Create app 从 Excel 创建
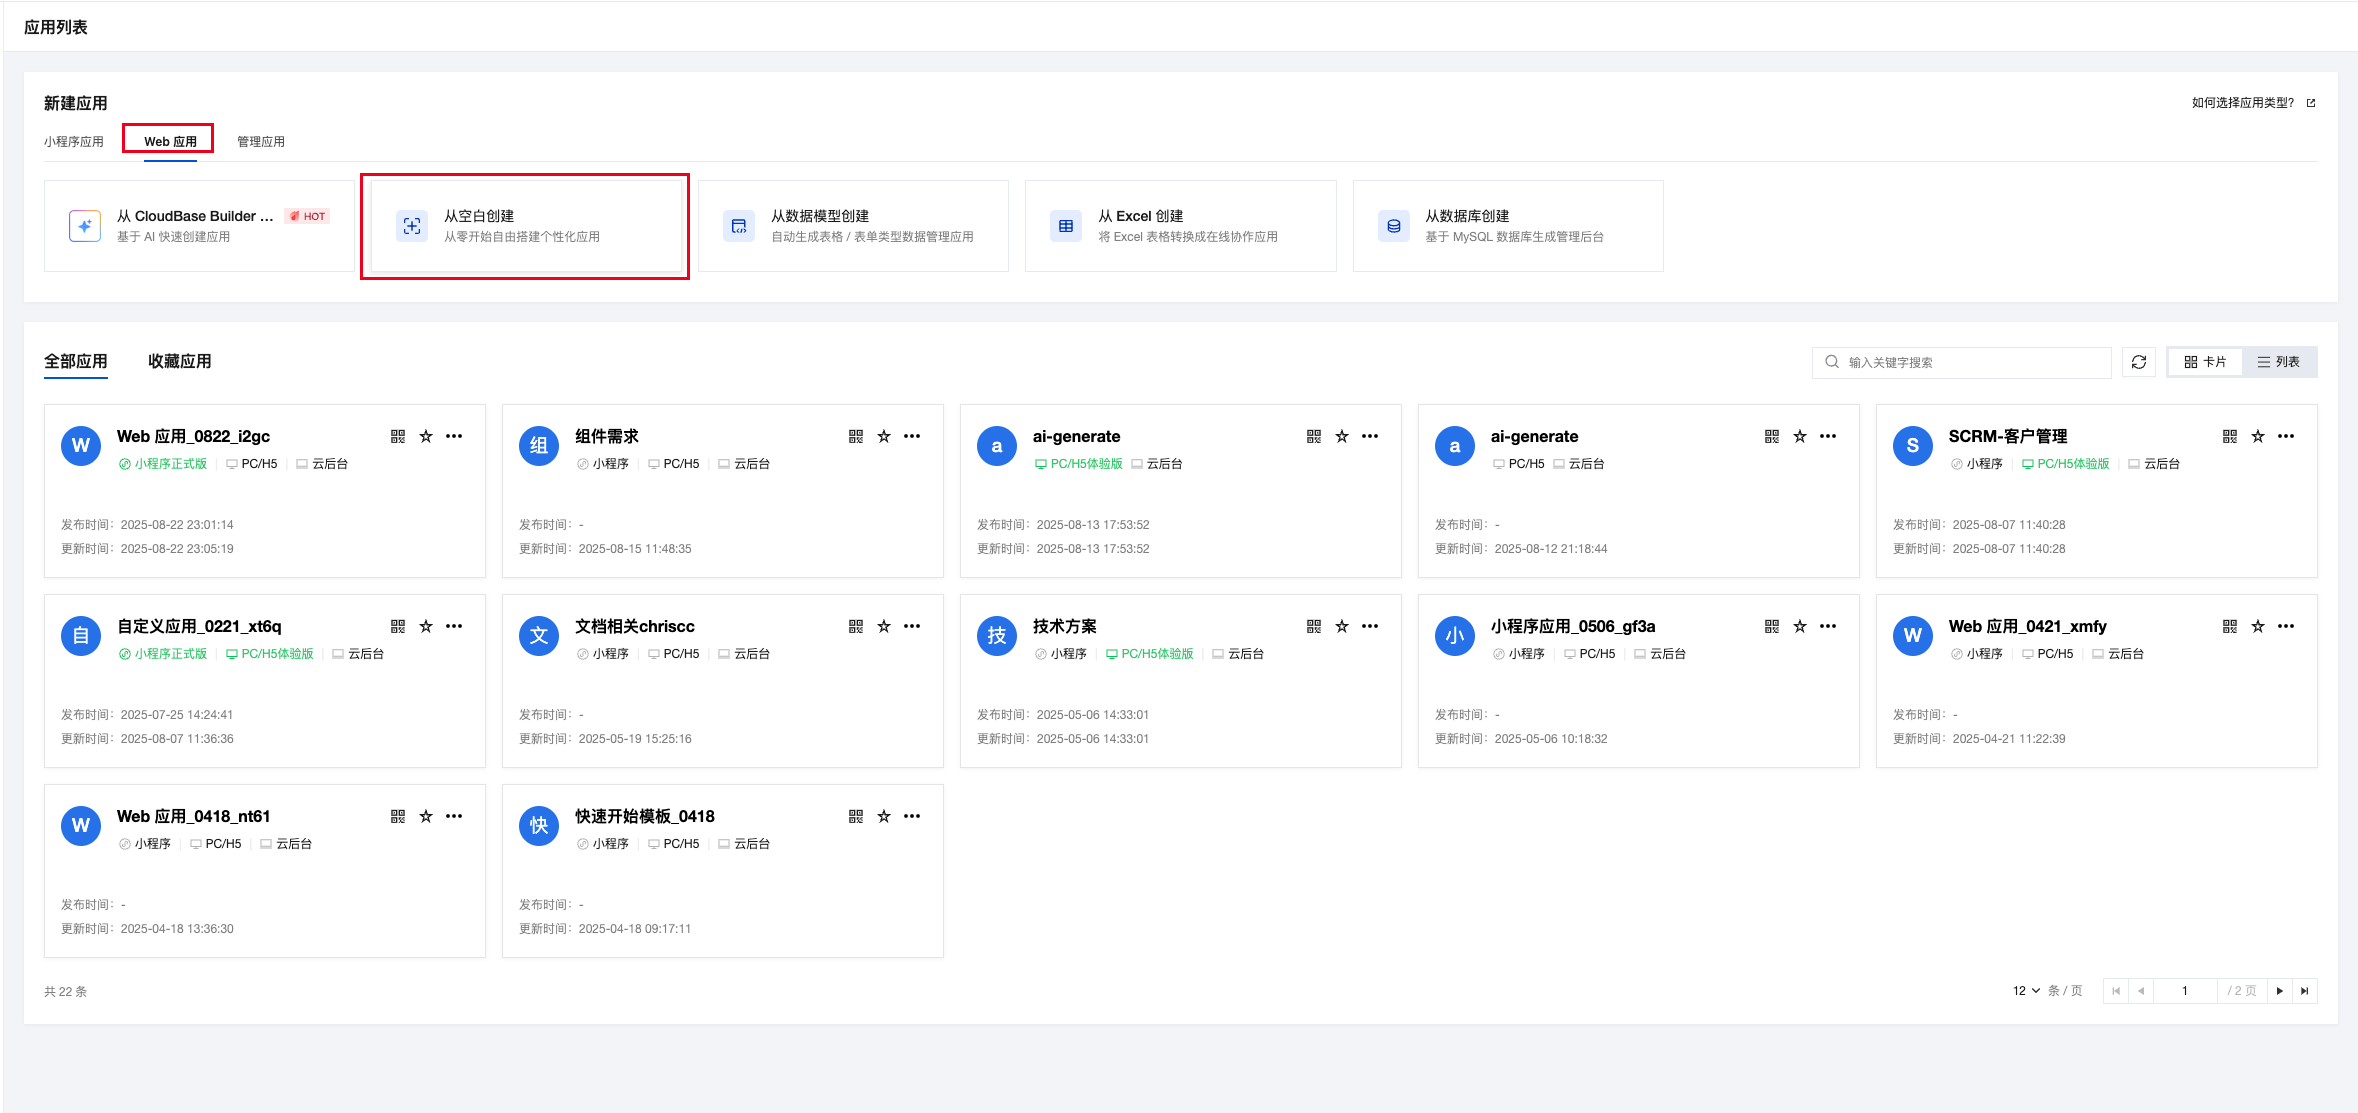 pos(1180,226)
